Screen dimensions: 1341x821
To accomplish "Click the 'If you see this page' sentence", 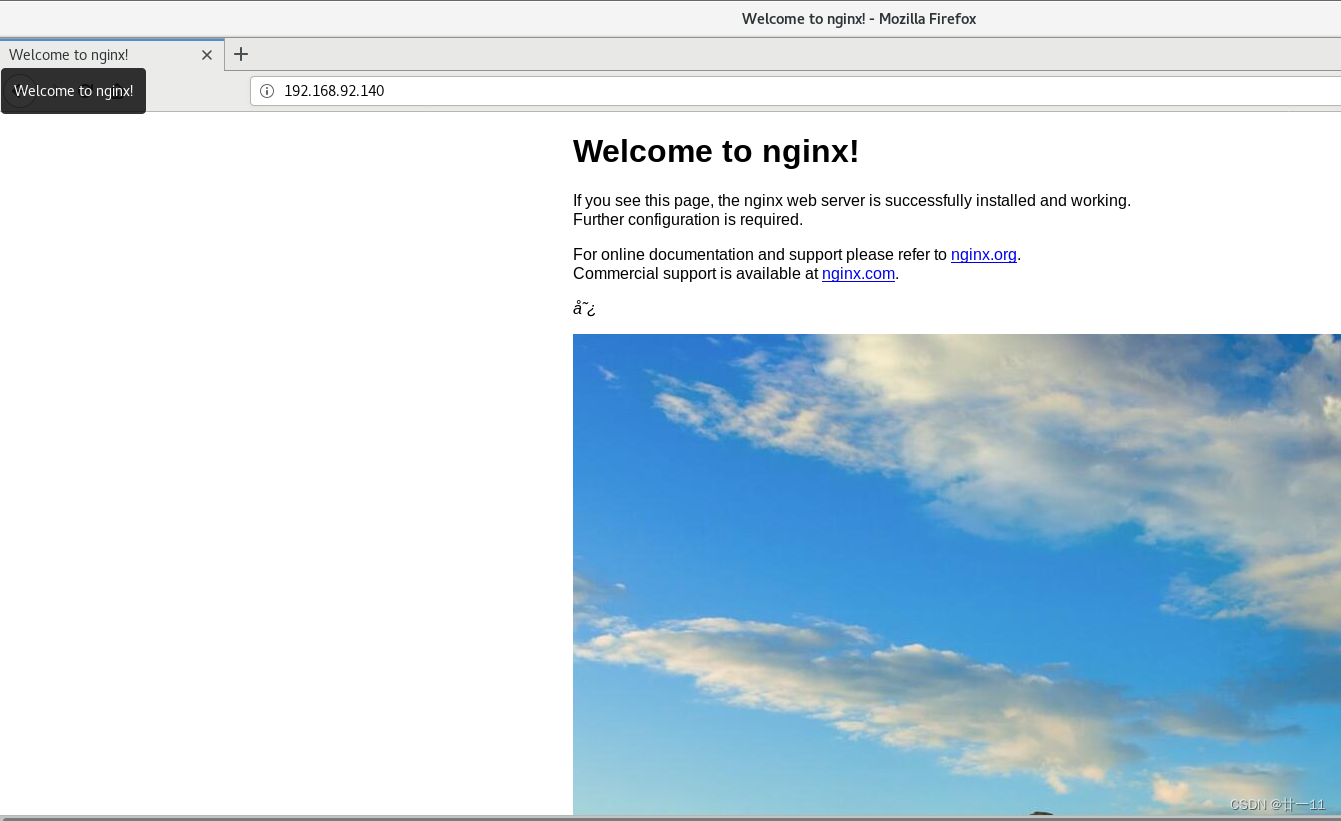I will click(852, 200).
